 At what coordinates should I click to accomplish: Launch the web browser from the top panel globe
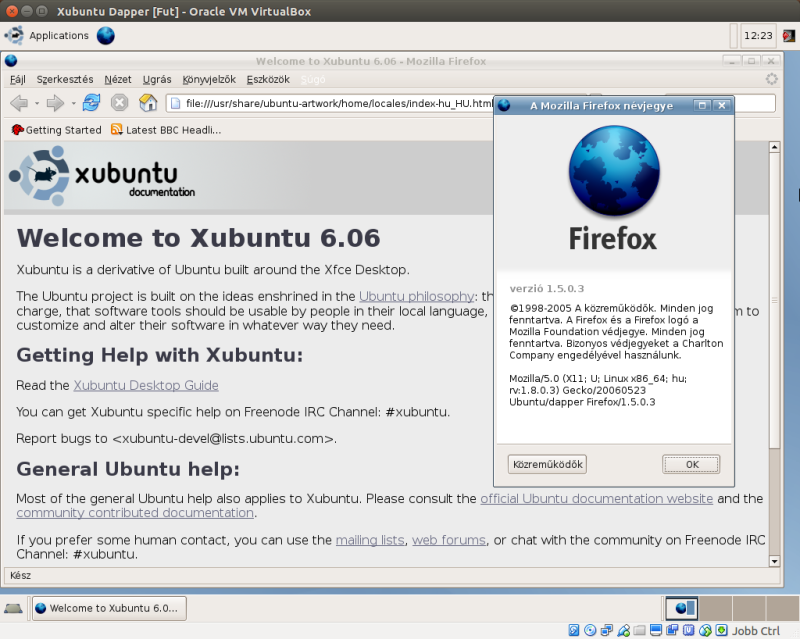click(106, 36)
